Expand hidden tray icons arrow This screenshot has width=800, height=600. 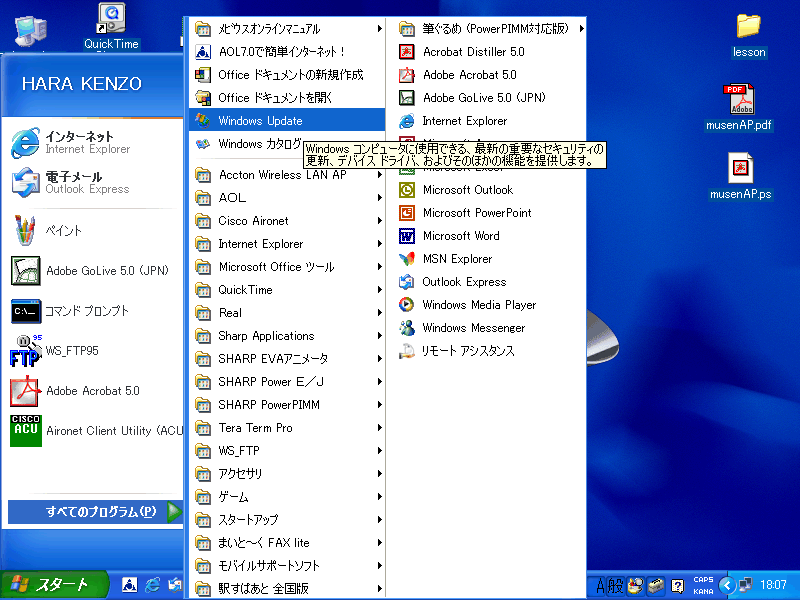727,585
